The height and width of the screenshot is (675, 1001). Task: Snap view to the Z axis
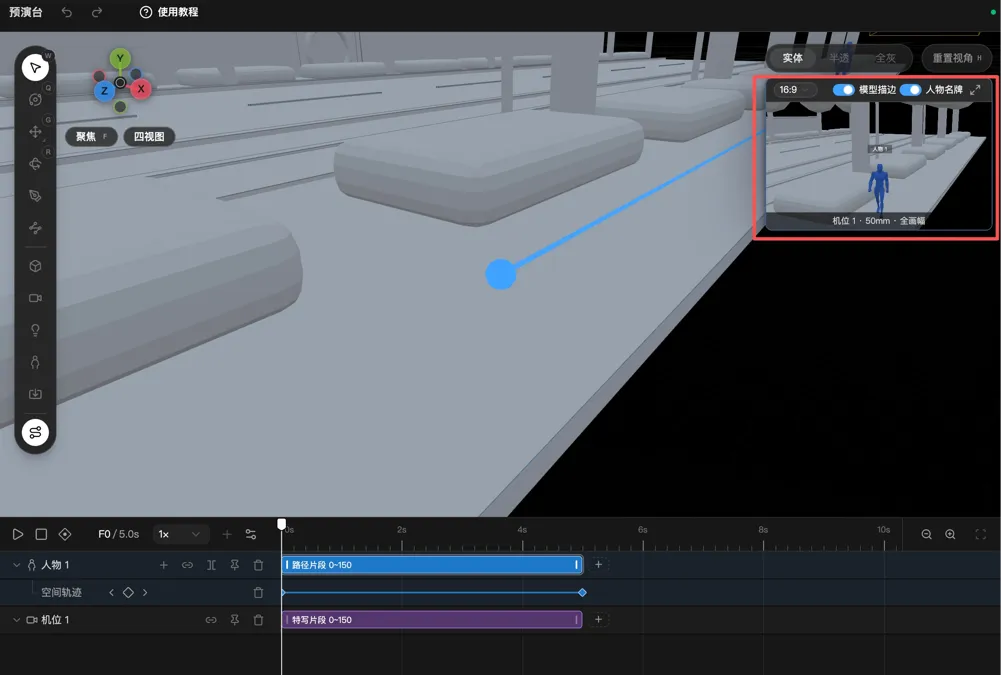pyautogui.click(x=104, y=91)
